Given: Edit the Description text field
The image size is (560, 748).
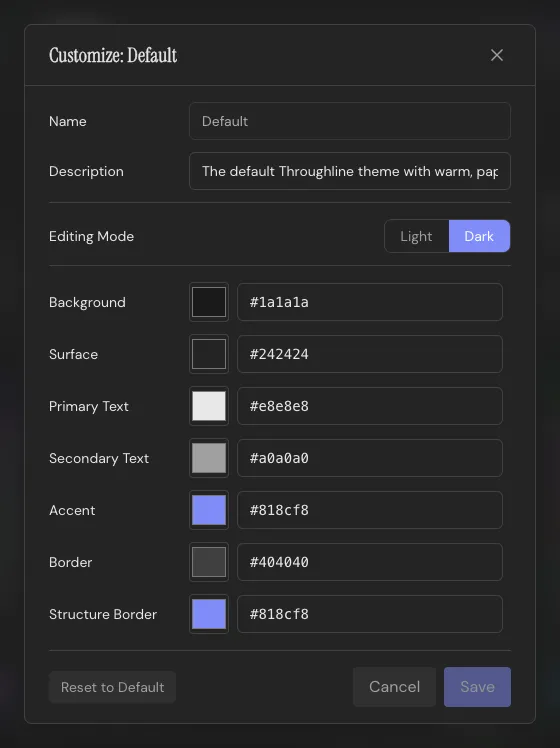Looking at the screenshot, I should point(350,171).
